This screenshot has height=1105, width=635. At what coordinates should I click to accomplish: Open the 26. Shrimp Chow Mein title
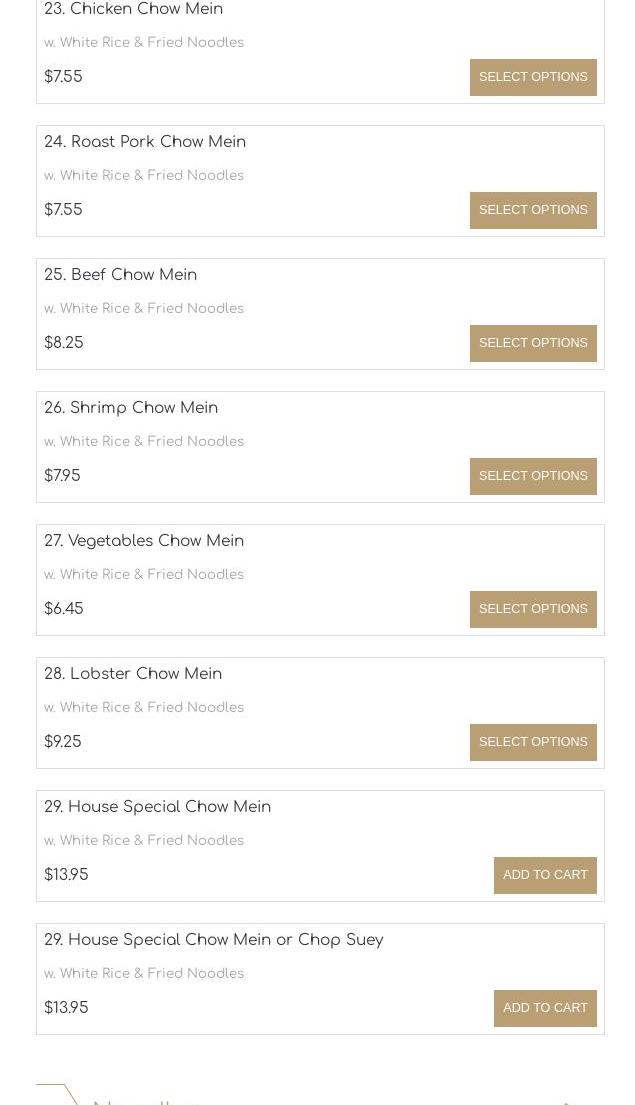click(131, 408)
